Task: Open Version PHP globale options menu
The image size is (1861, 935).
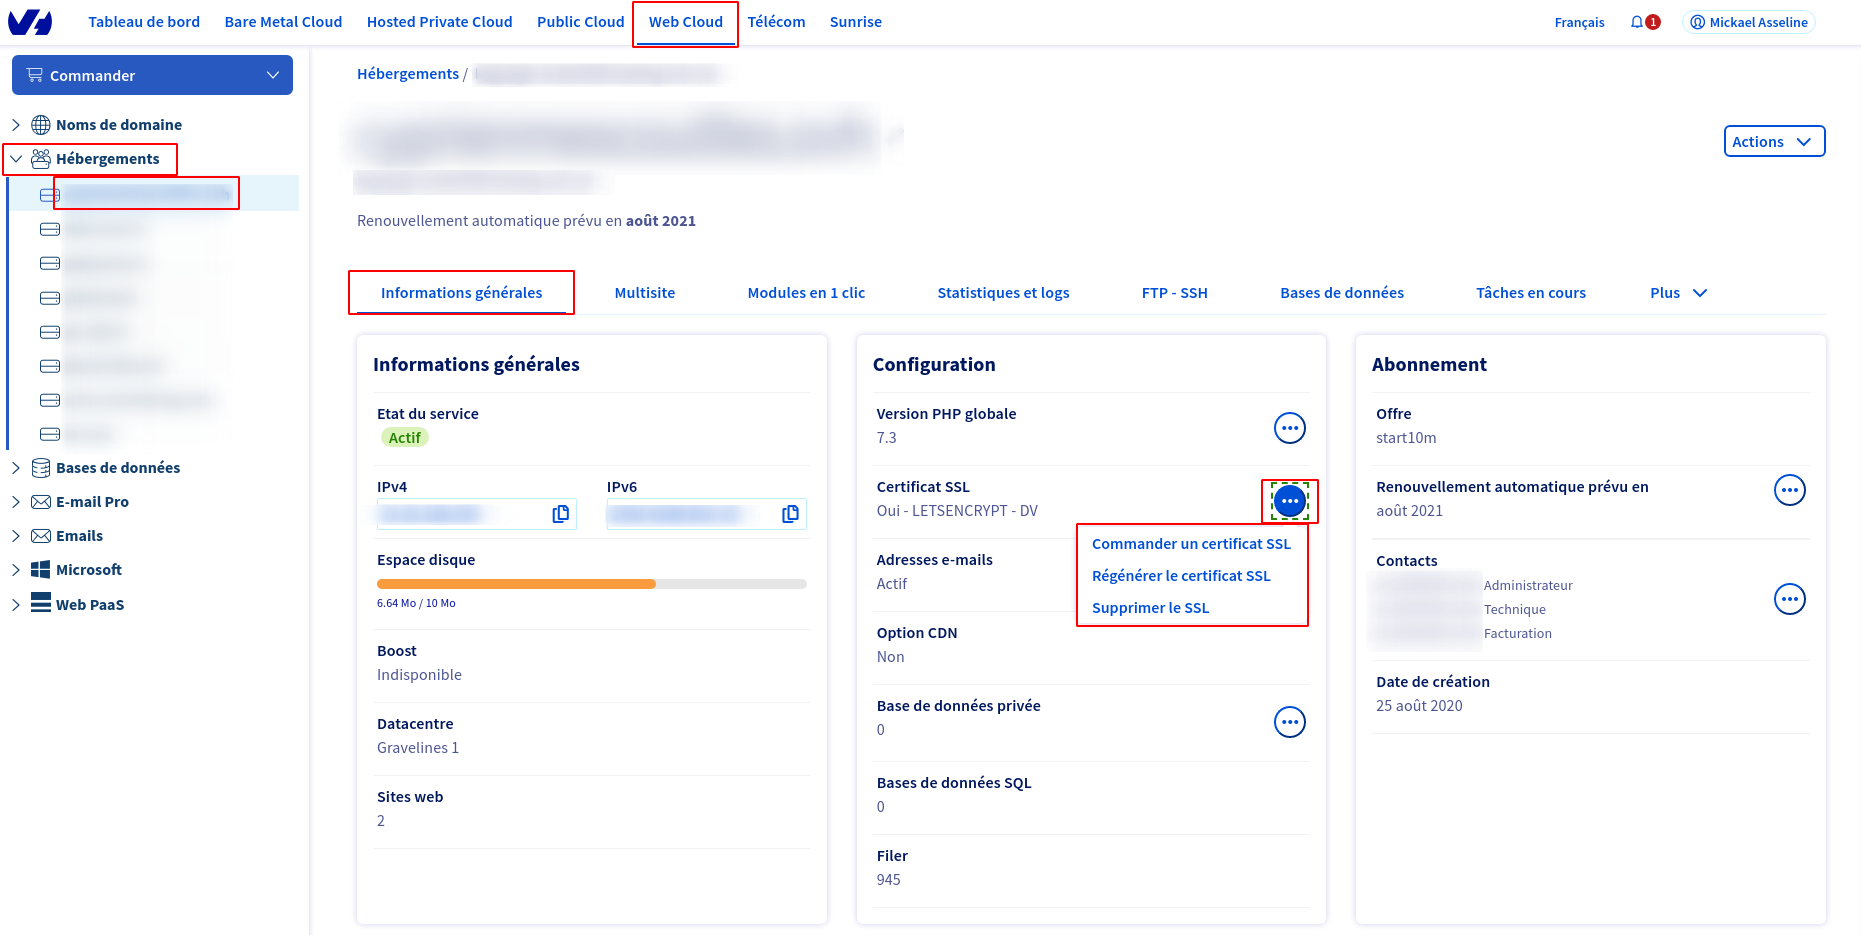Action: (x=1289, y=428)
